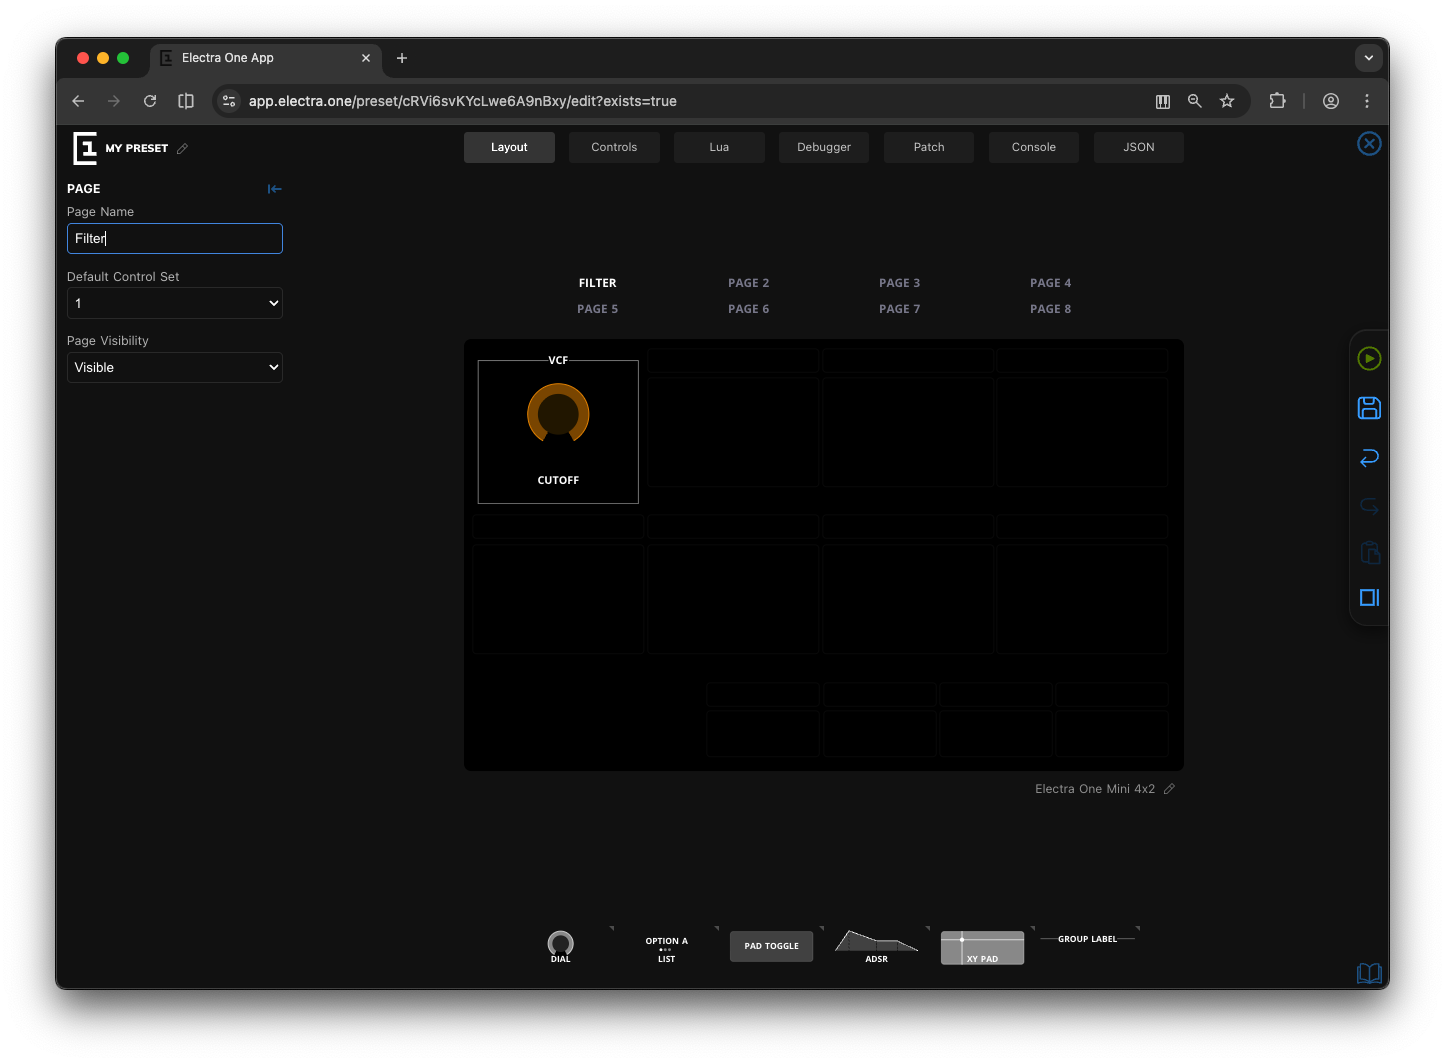The image size is (1445, 1063).
Task: Click into the Page Name input field
Action: point(175,239)
